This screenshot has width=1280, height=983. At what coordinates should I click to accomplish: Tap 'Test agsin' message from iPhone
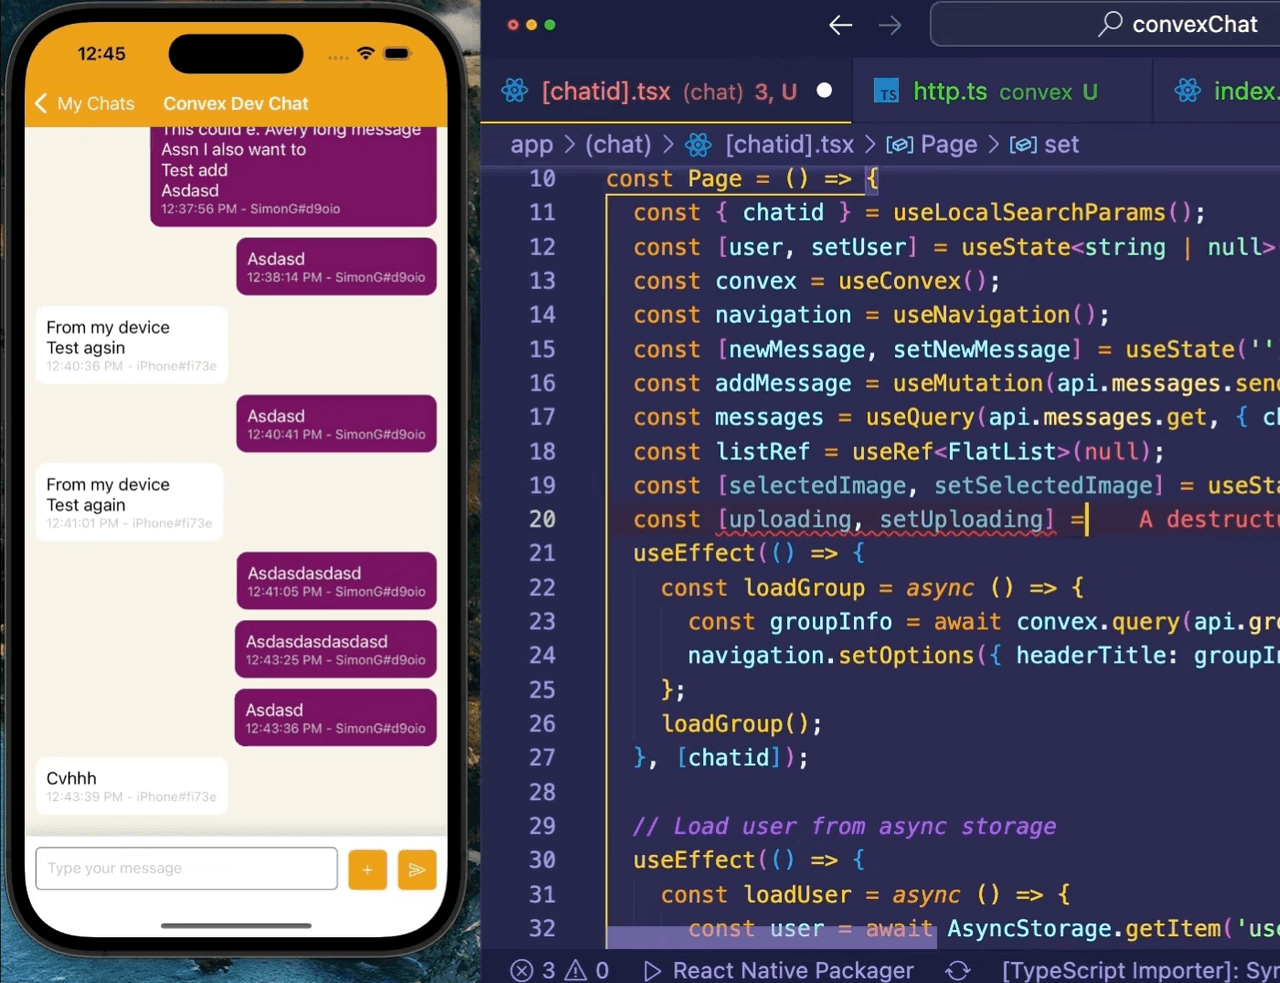point(131,345)
